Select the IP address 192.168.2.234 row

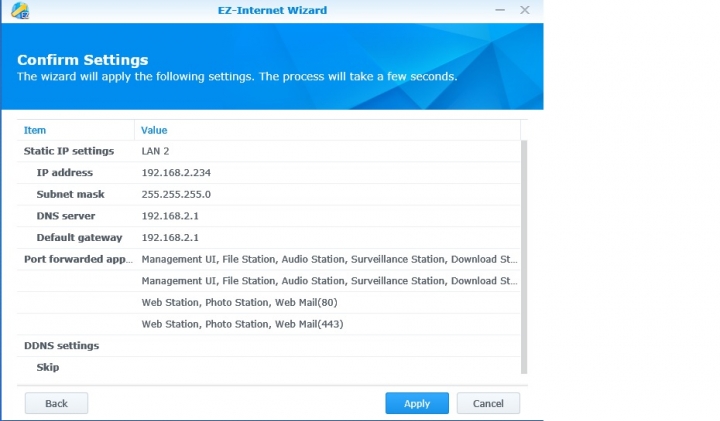(269, 173)
